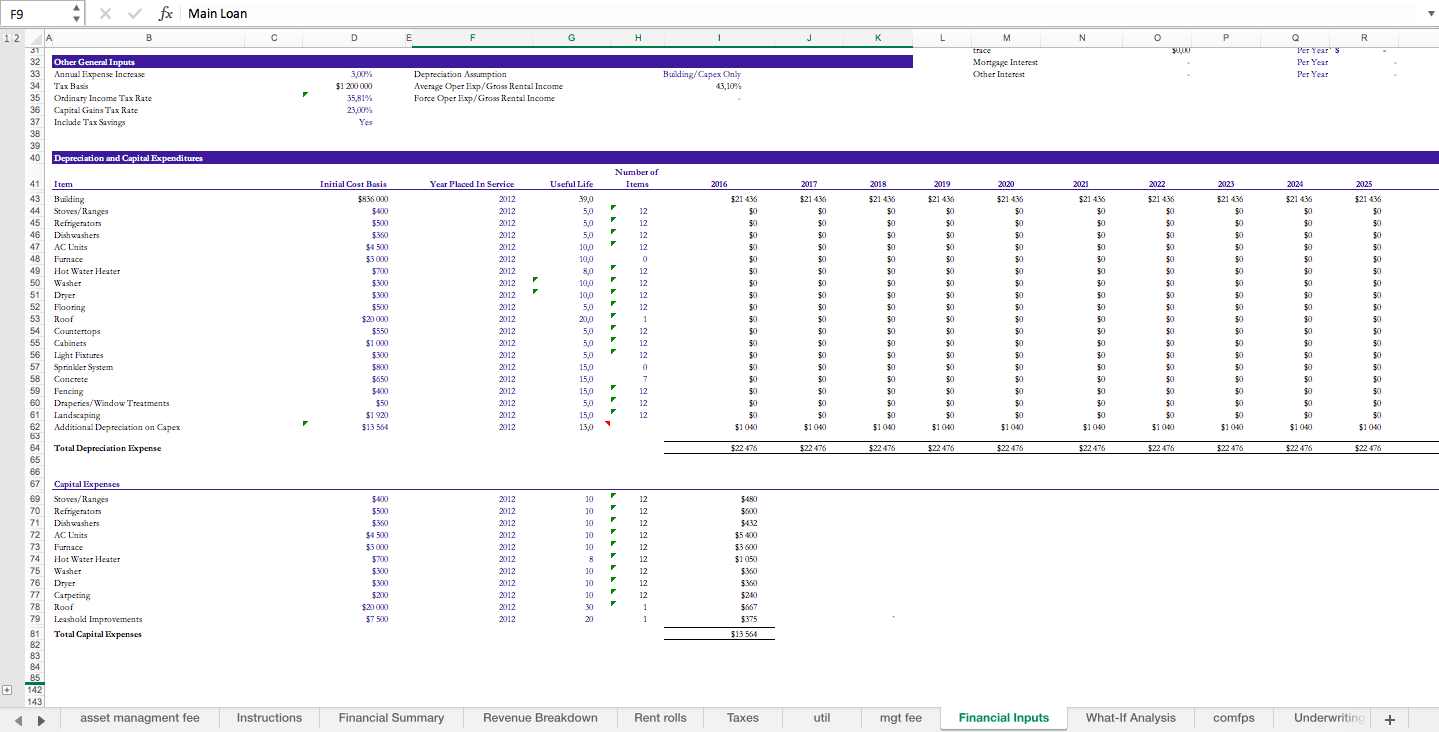Select the Financial Summary sheet tab
Screen dimensions: 1439x732
tap(390, 718)
